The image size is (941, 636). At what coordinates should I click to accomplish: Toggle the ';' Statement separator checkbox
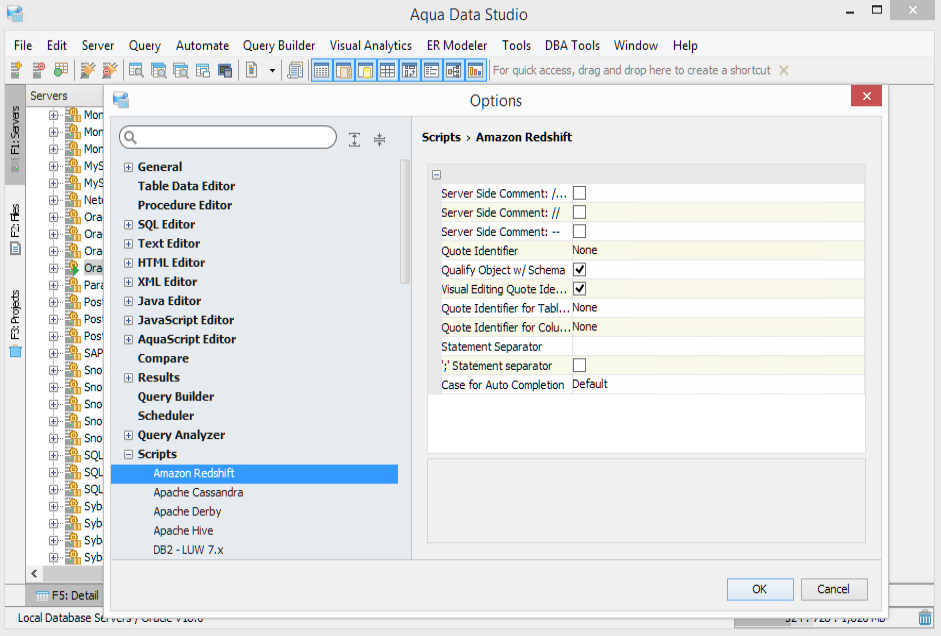[x=579, y=366]
